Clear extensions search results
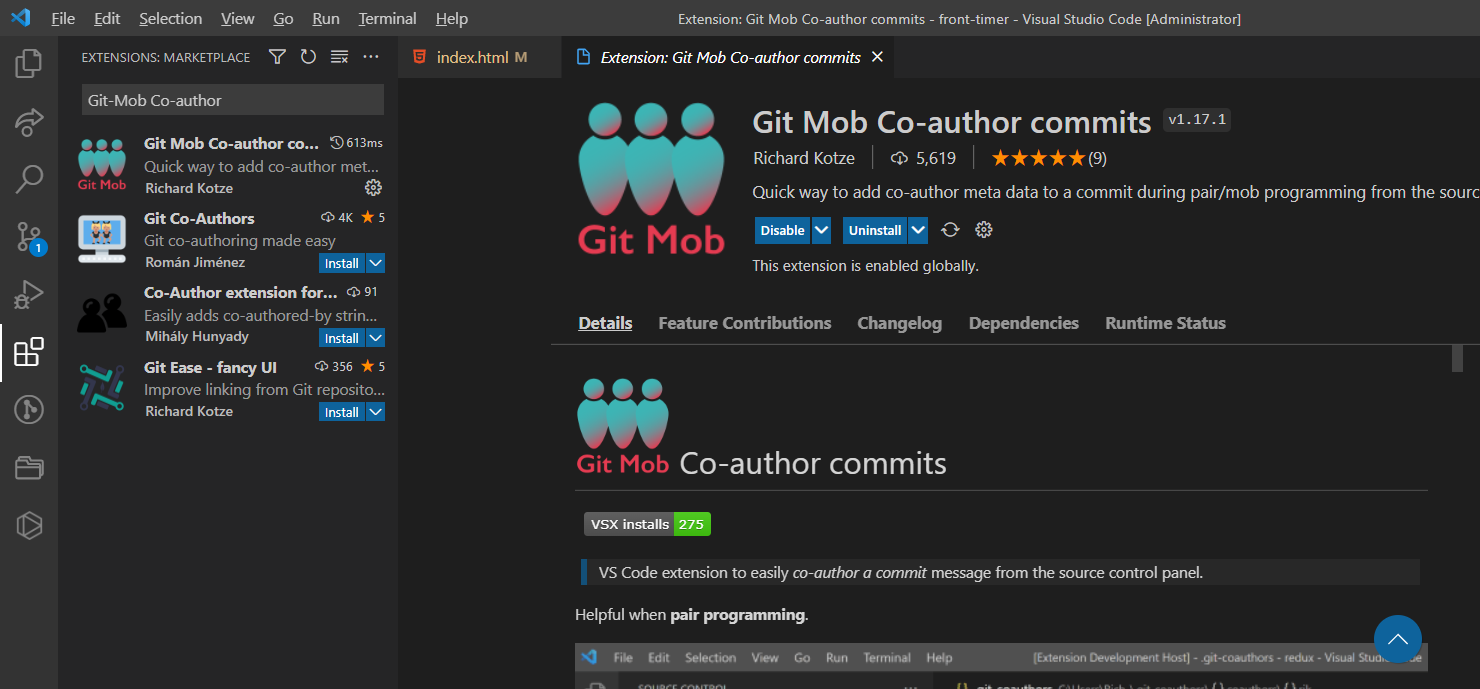The width and height of the screenshot is (1480, 689). [339, 57]
